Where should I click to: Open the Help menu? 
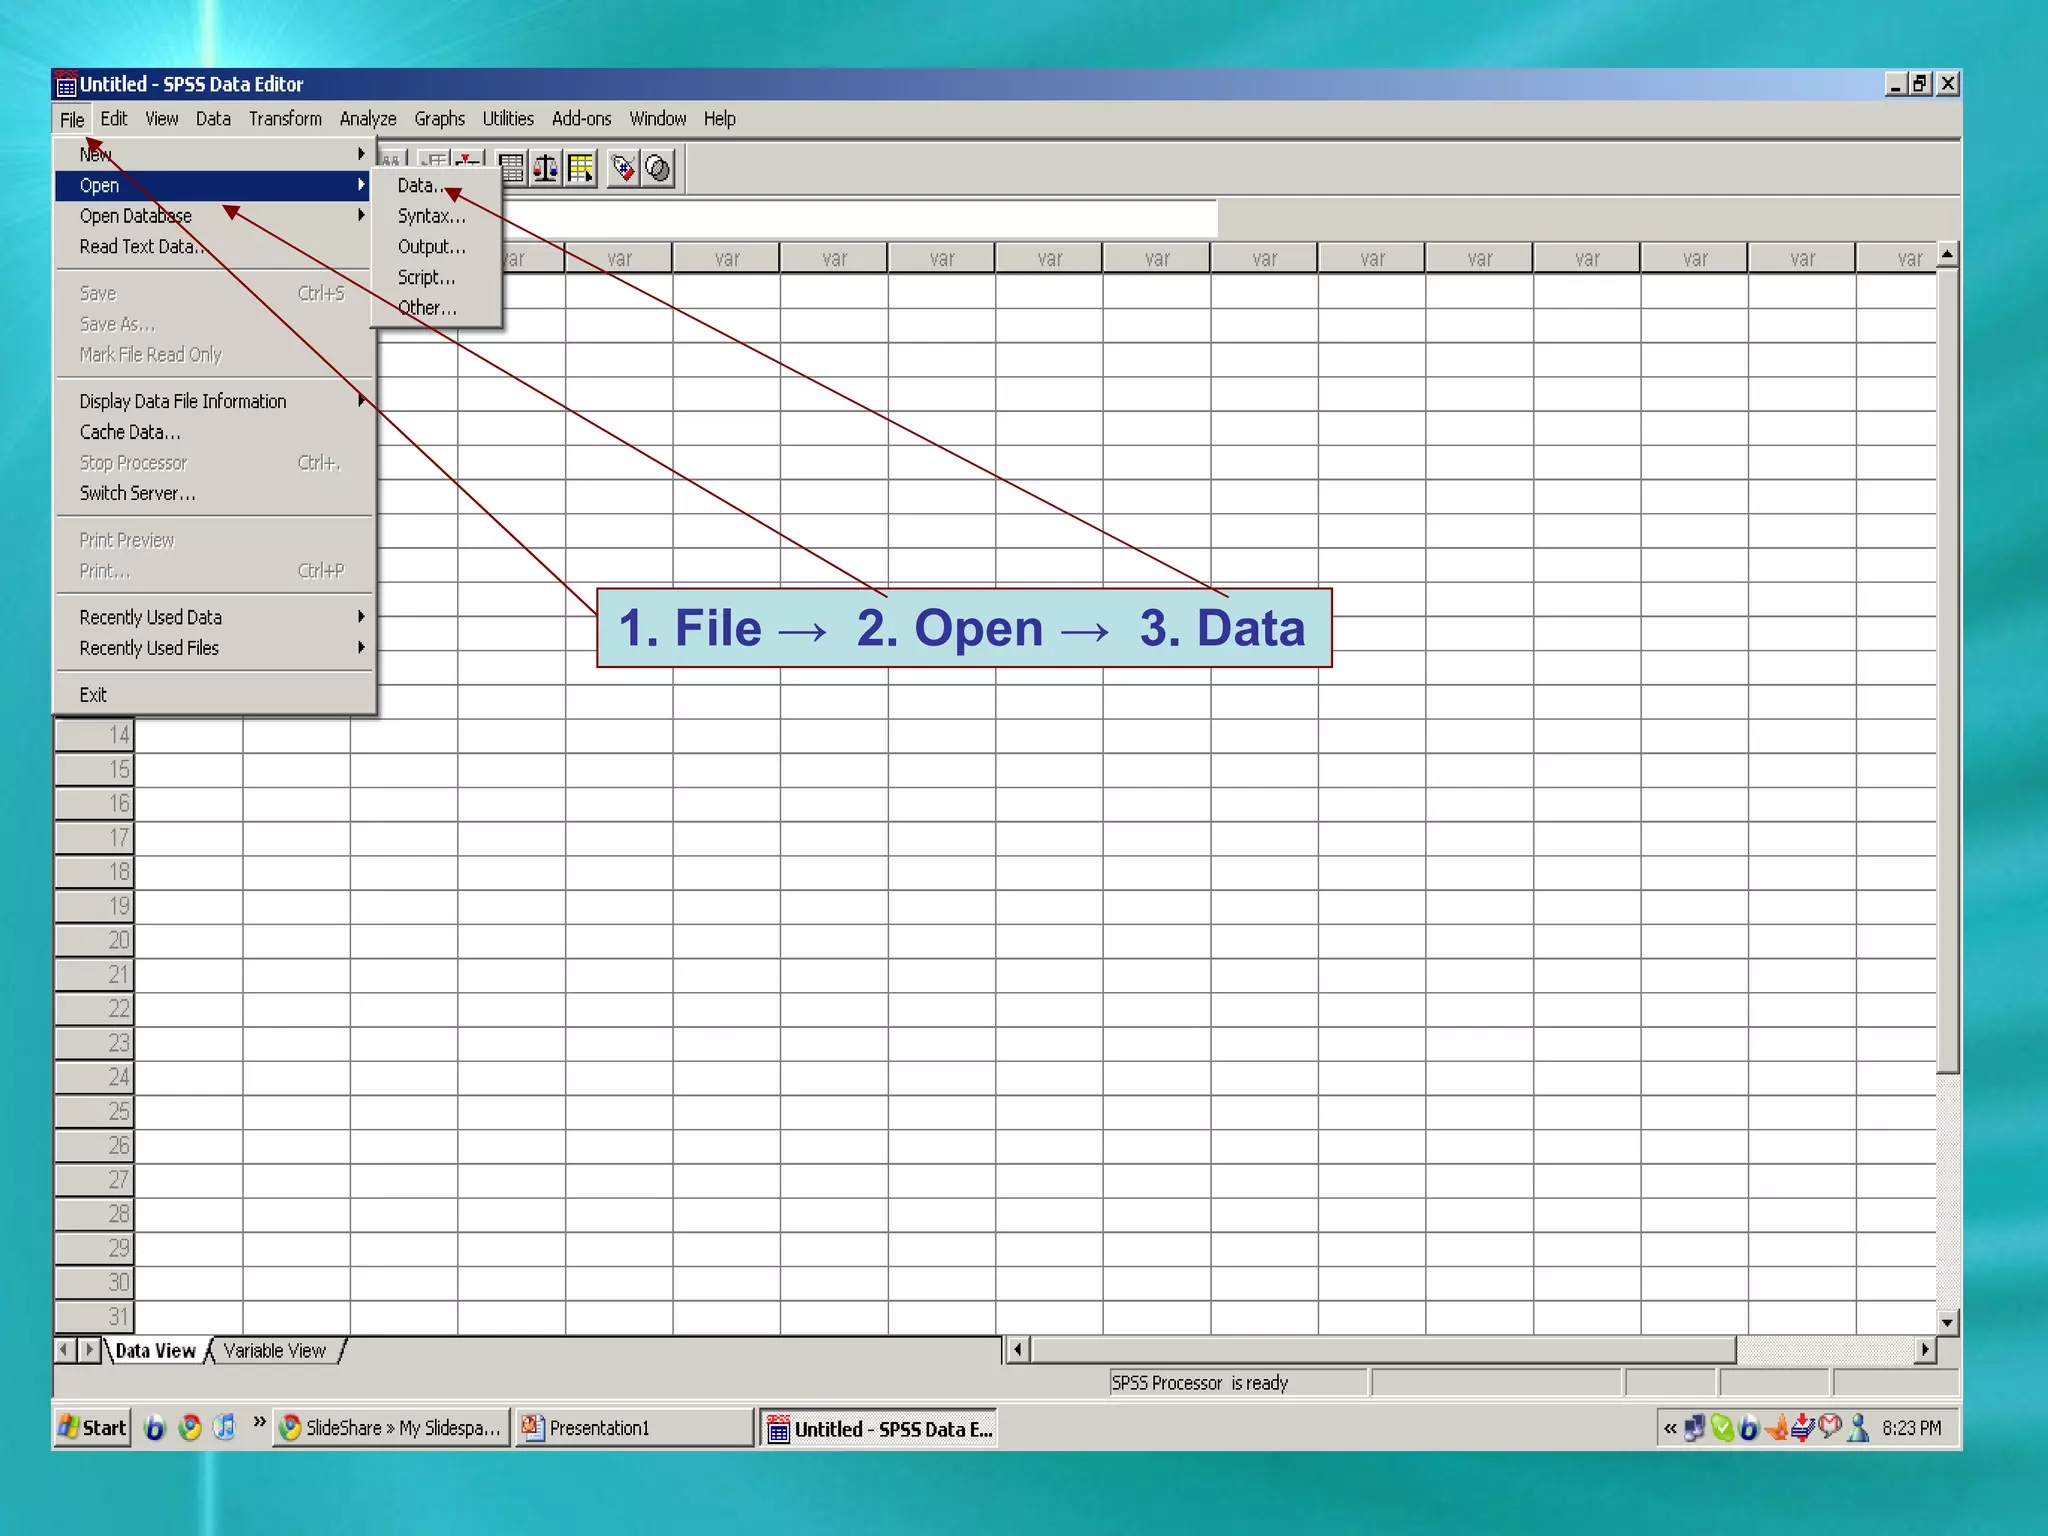(719, 119)
